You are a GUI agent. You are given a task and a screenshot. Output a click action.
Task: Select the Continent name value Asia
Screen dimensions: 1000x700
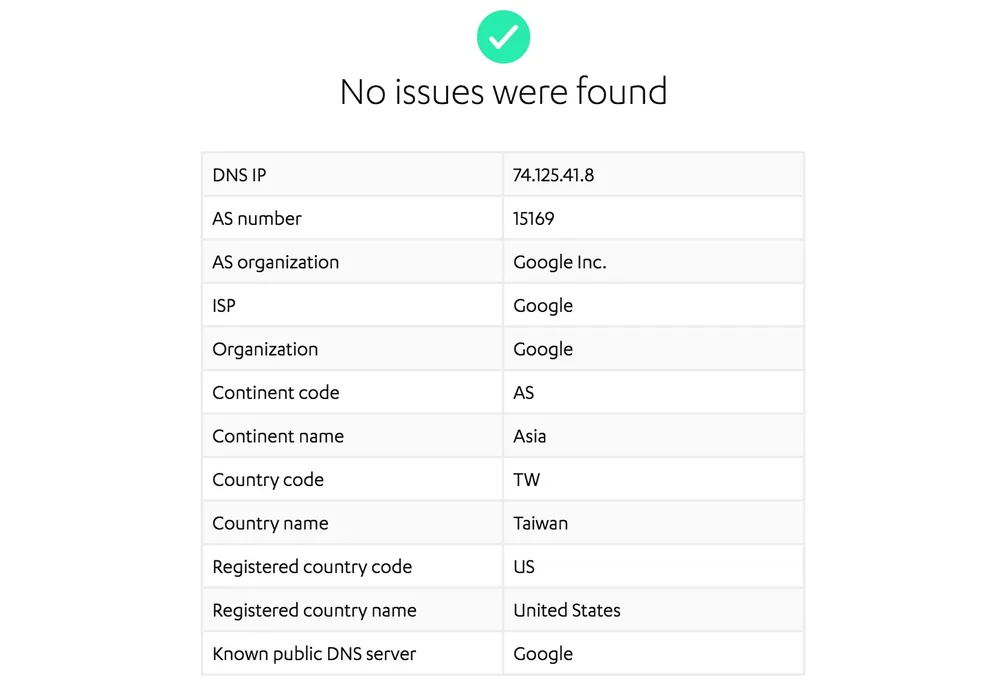pyautogui.click(x=530, y=436)
